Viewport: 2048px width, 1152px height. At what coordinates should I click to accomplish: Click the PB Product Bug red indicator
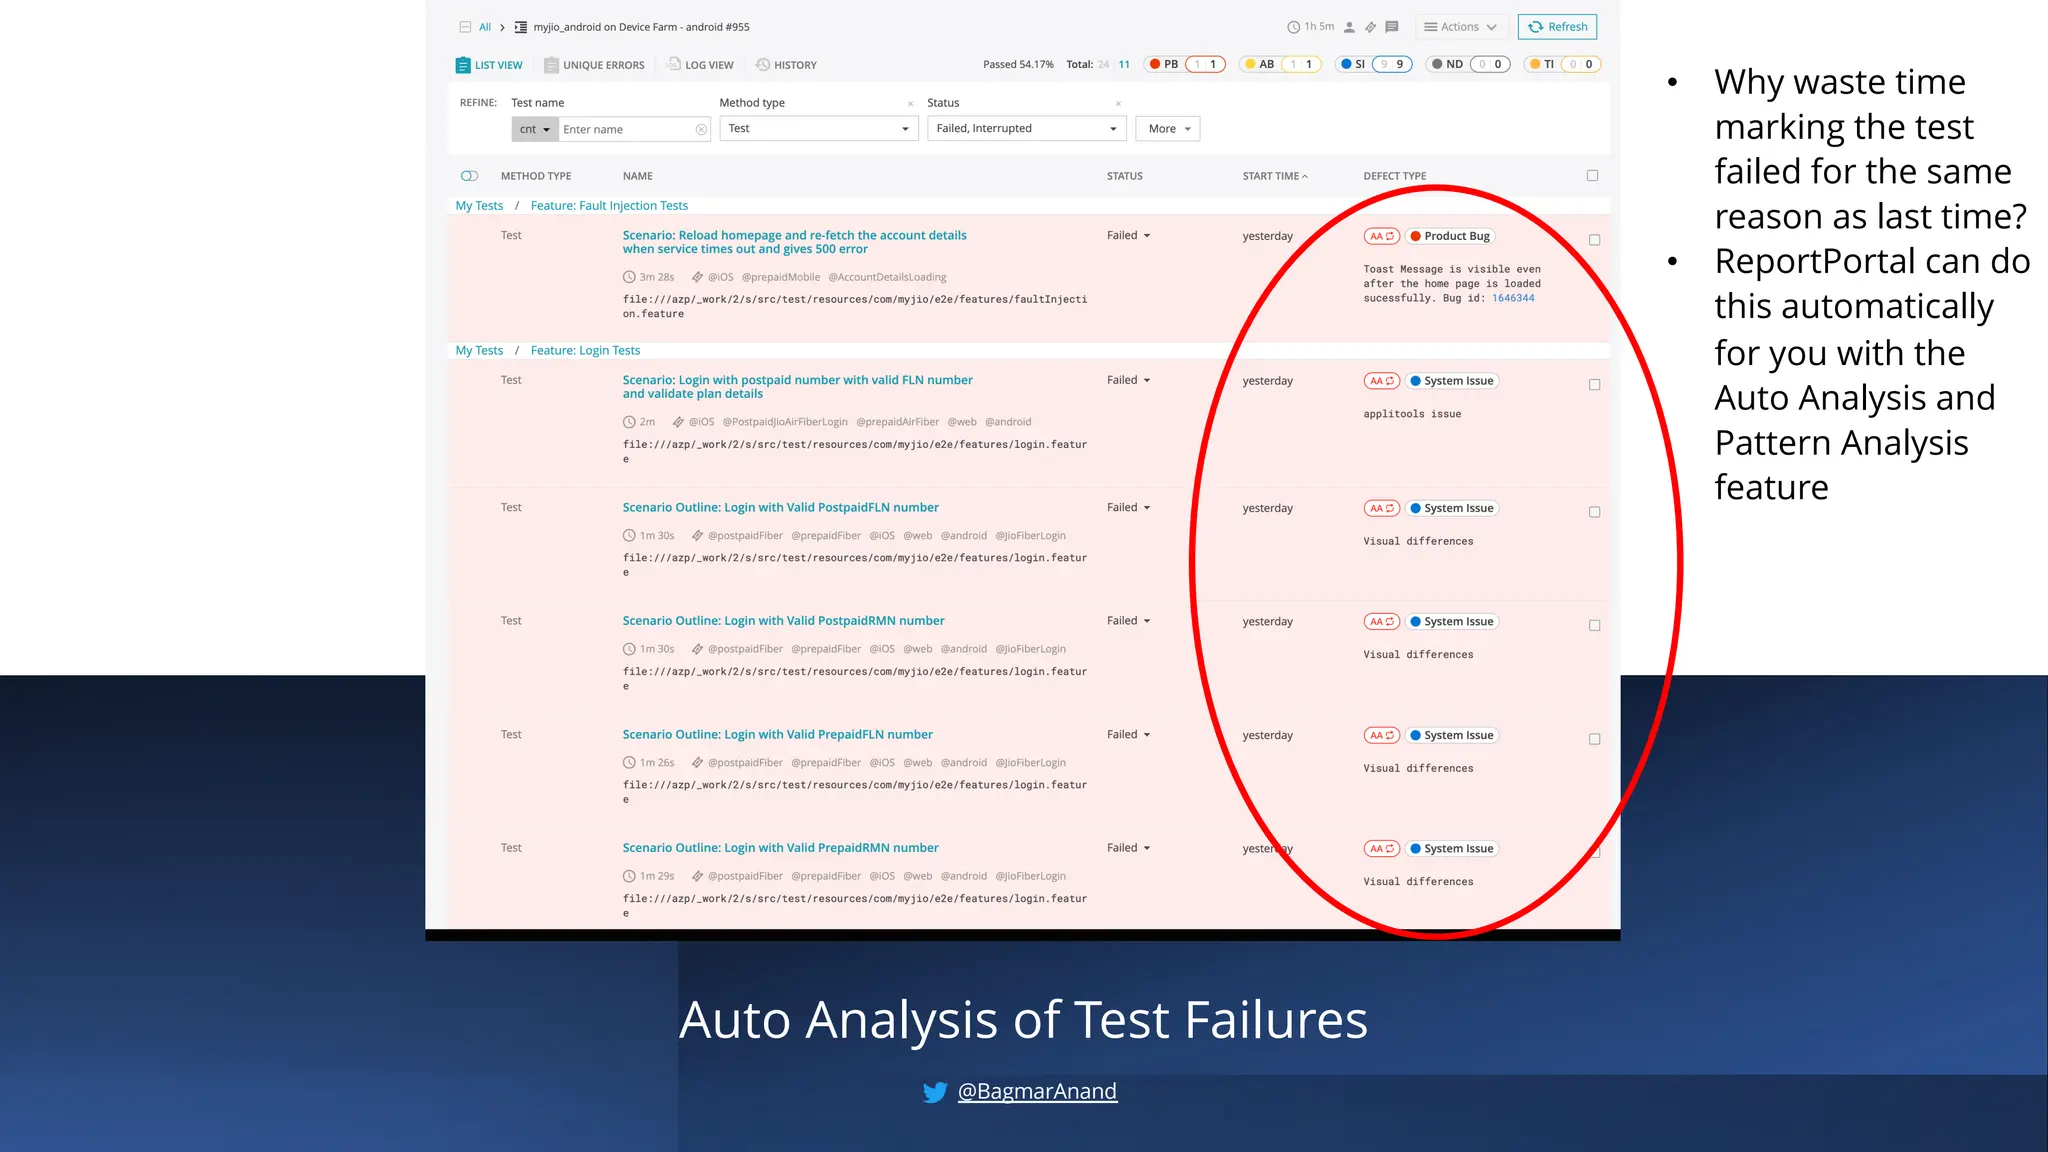[1154, 64]
